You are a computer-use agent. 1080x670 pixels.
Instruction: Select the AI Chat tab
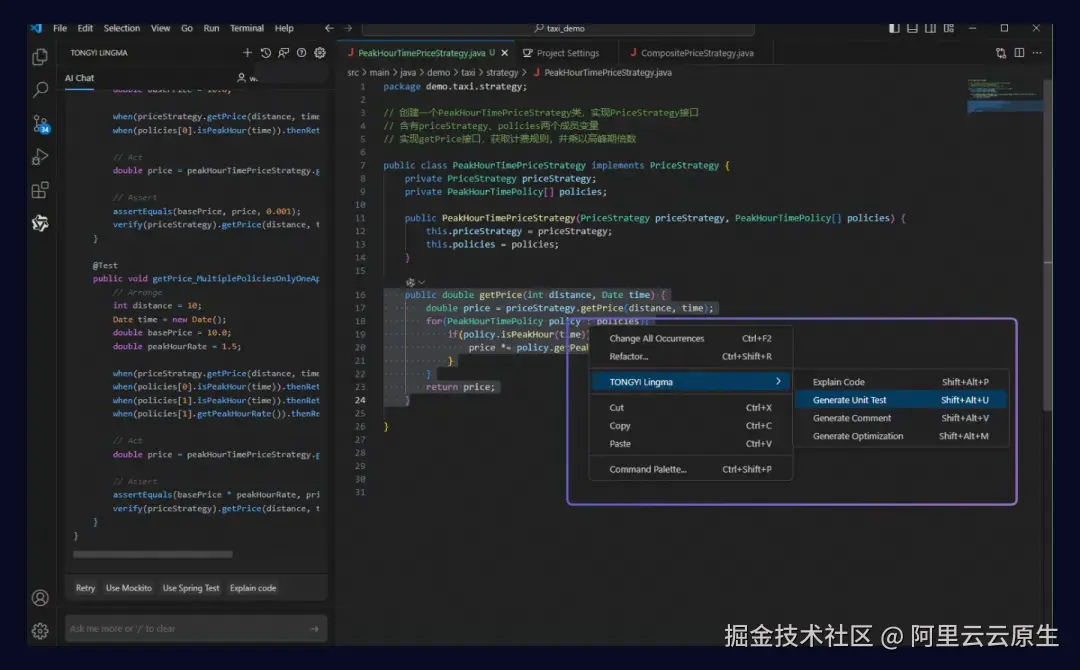[x=79, y=78]
